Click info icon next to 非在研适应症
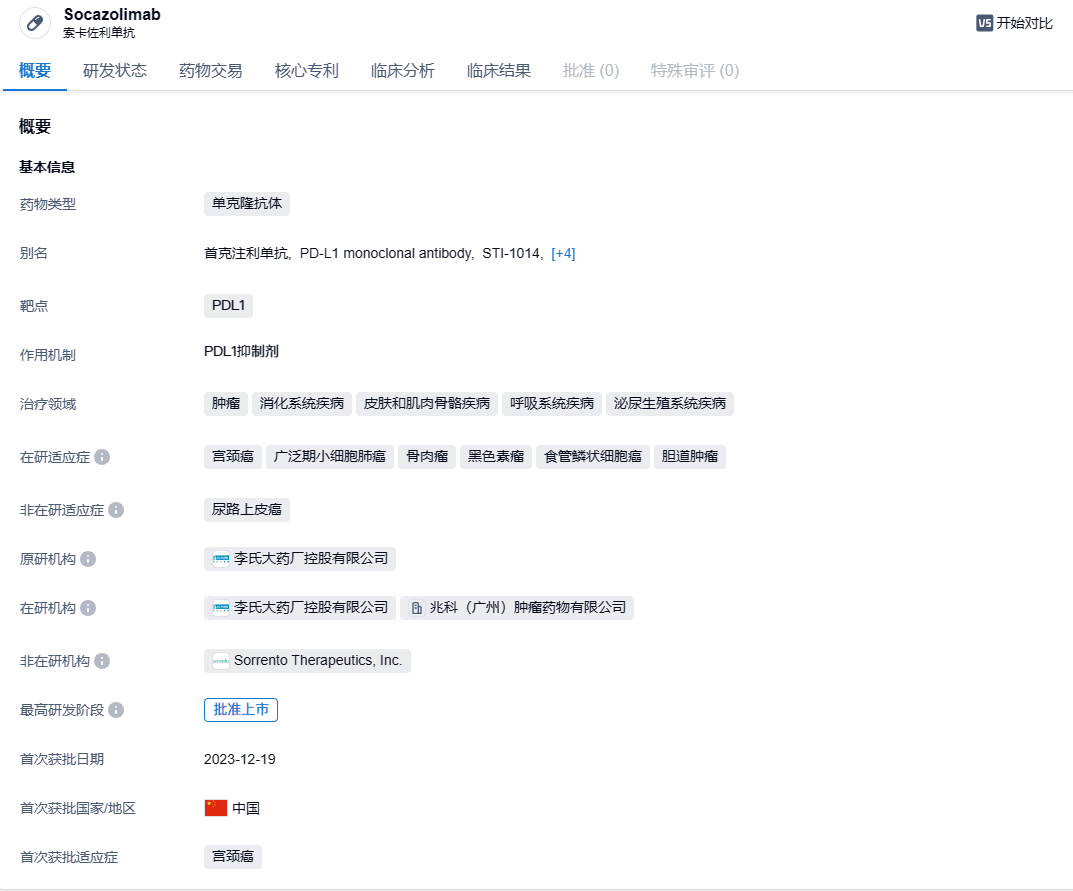 click(x=116, y=510)
